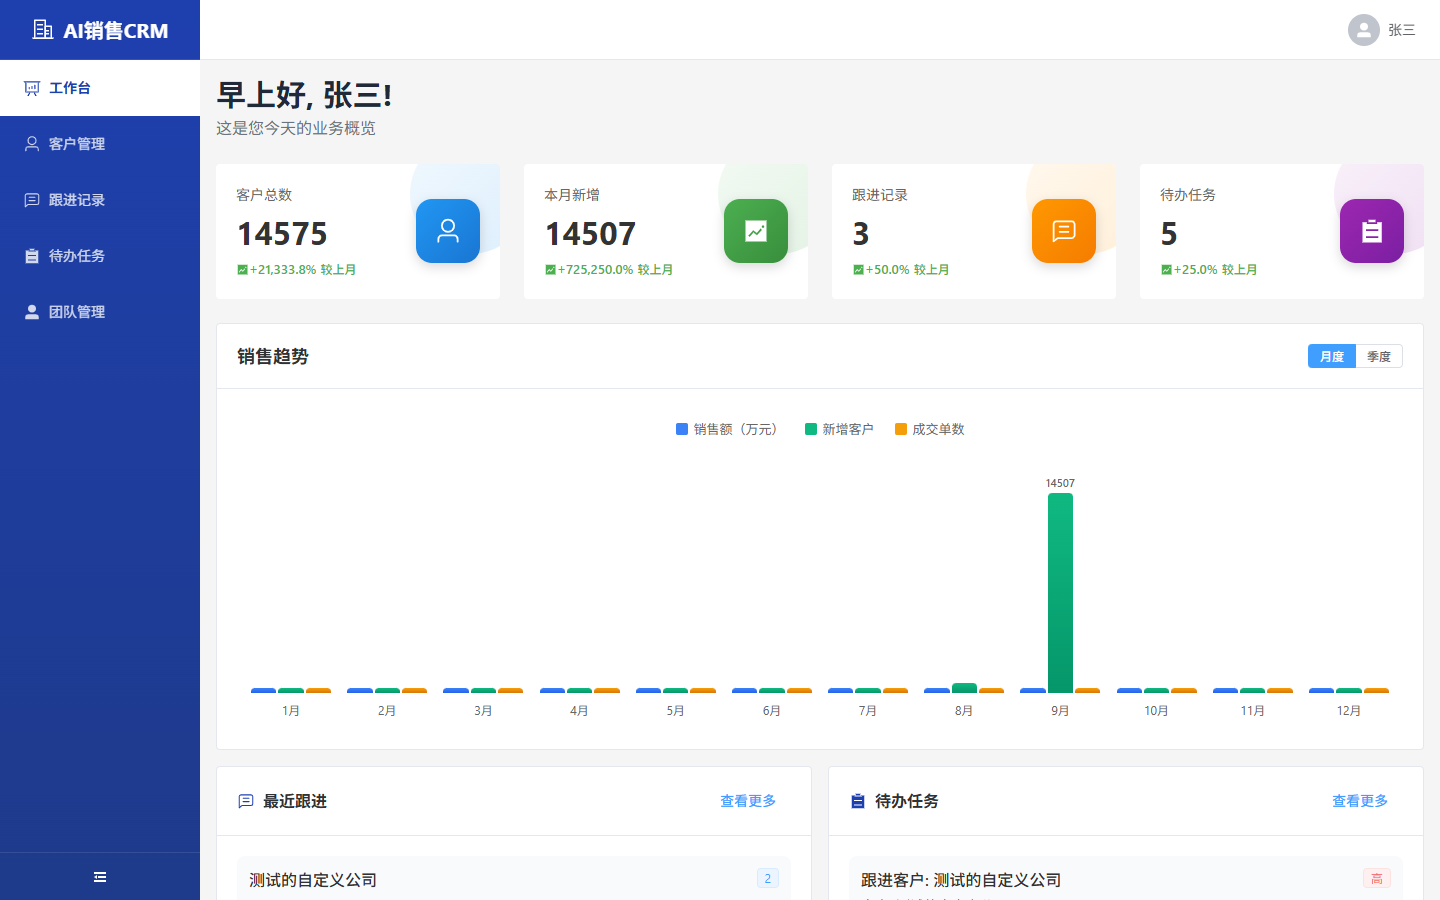Click the red 高 priority tag

pos(1377,878)
